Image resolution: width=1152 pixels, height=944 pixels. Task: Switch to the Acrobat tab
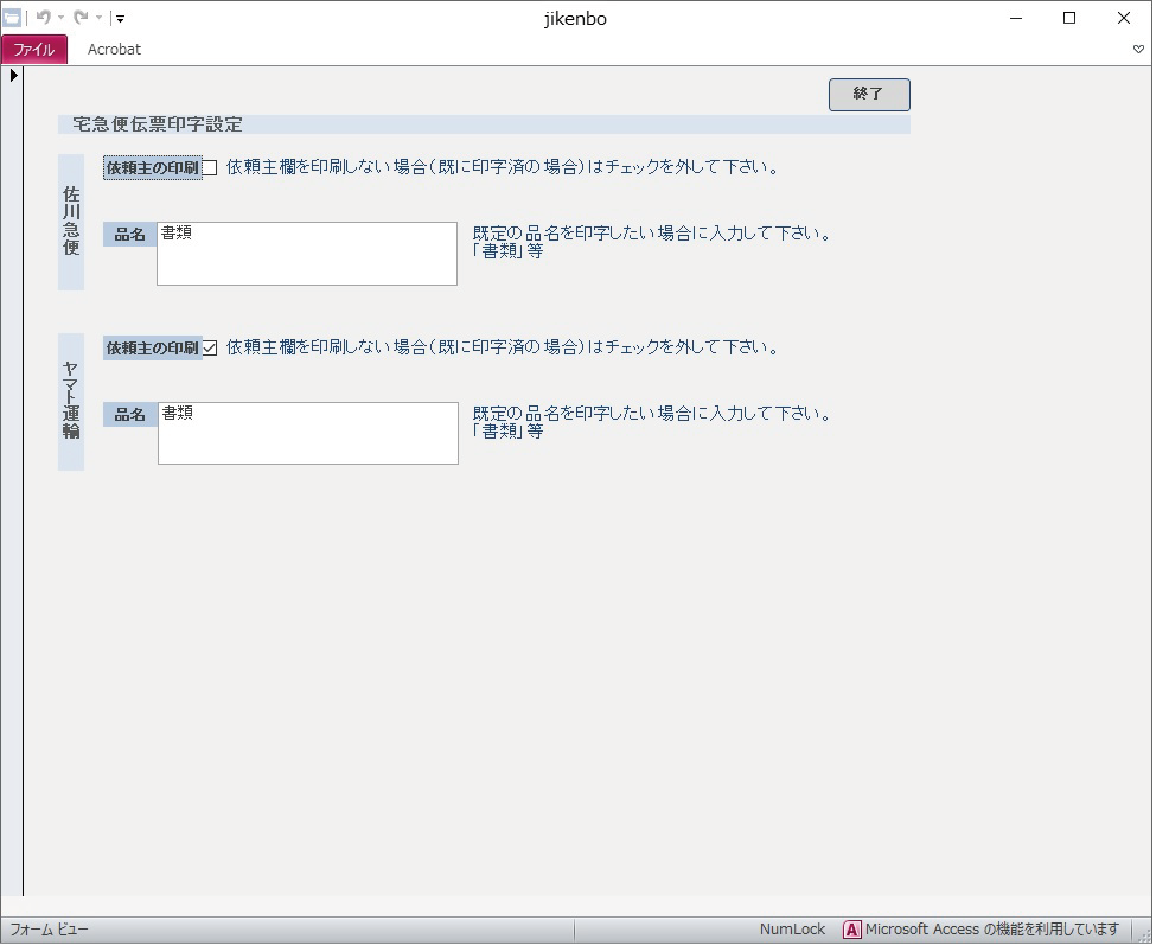click(x=114, y=49)
